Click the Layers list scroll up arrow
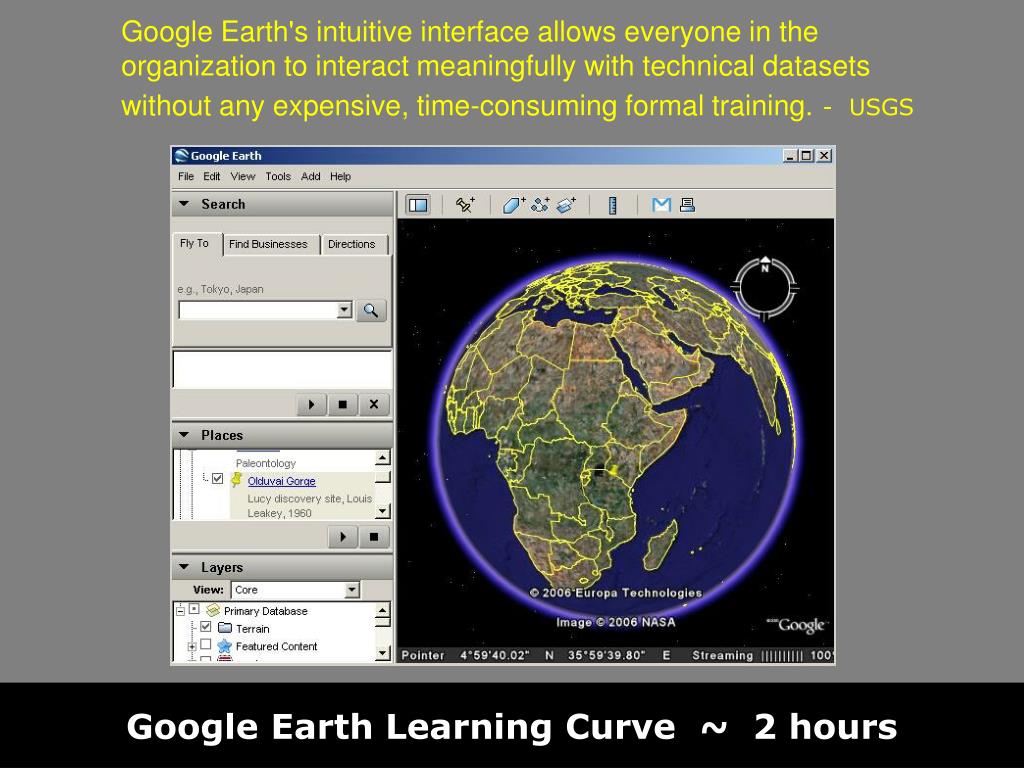The image size is (1024, 768). 383,610
